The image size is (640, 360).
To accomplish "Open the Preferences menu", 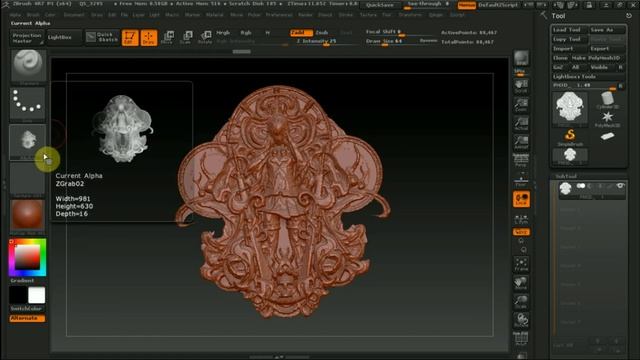I will pos(279,15).
